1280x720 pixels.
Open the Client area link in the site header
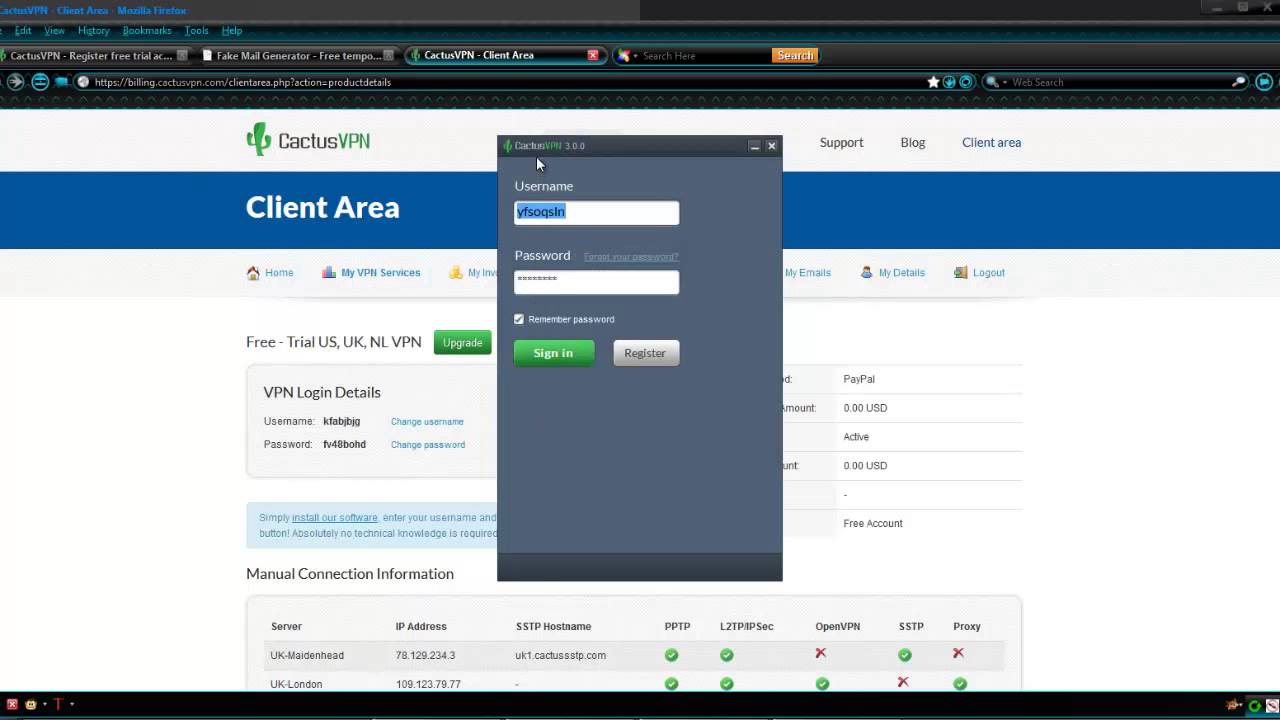pos(991,143)
